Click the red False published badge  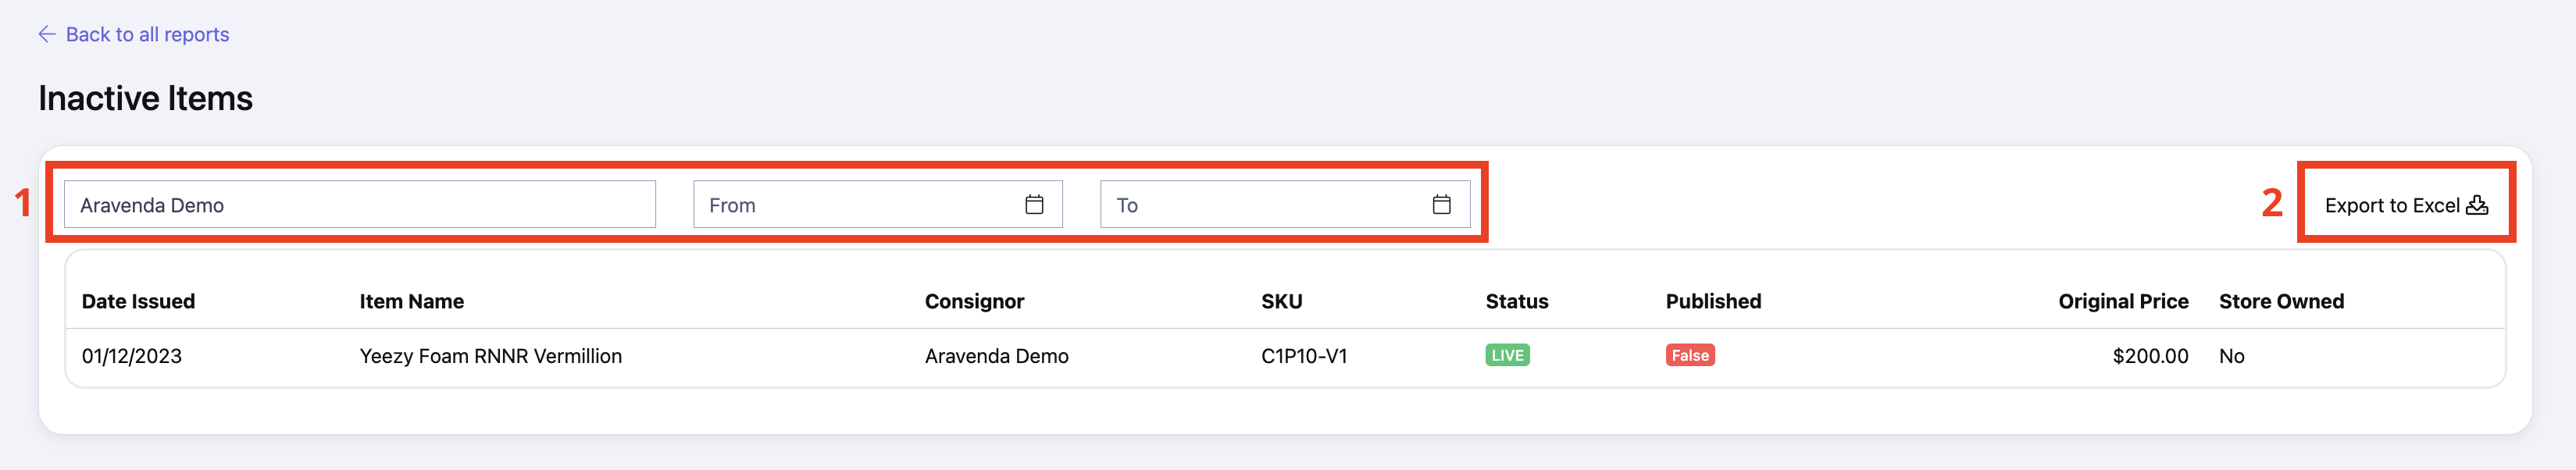point(1690,355)
